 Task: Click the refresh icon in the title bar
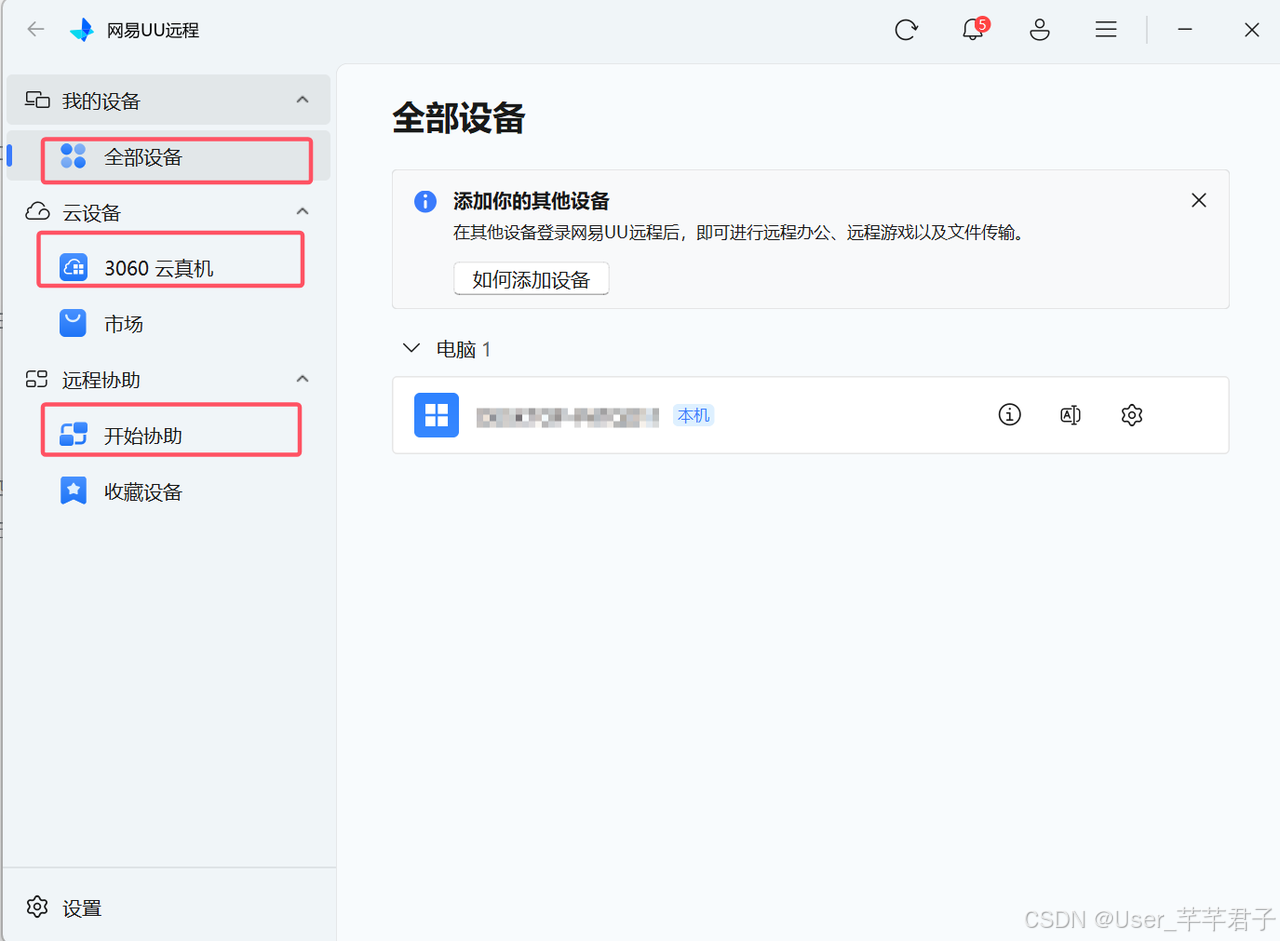pyautogui.click(x=906, y=29)
